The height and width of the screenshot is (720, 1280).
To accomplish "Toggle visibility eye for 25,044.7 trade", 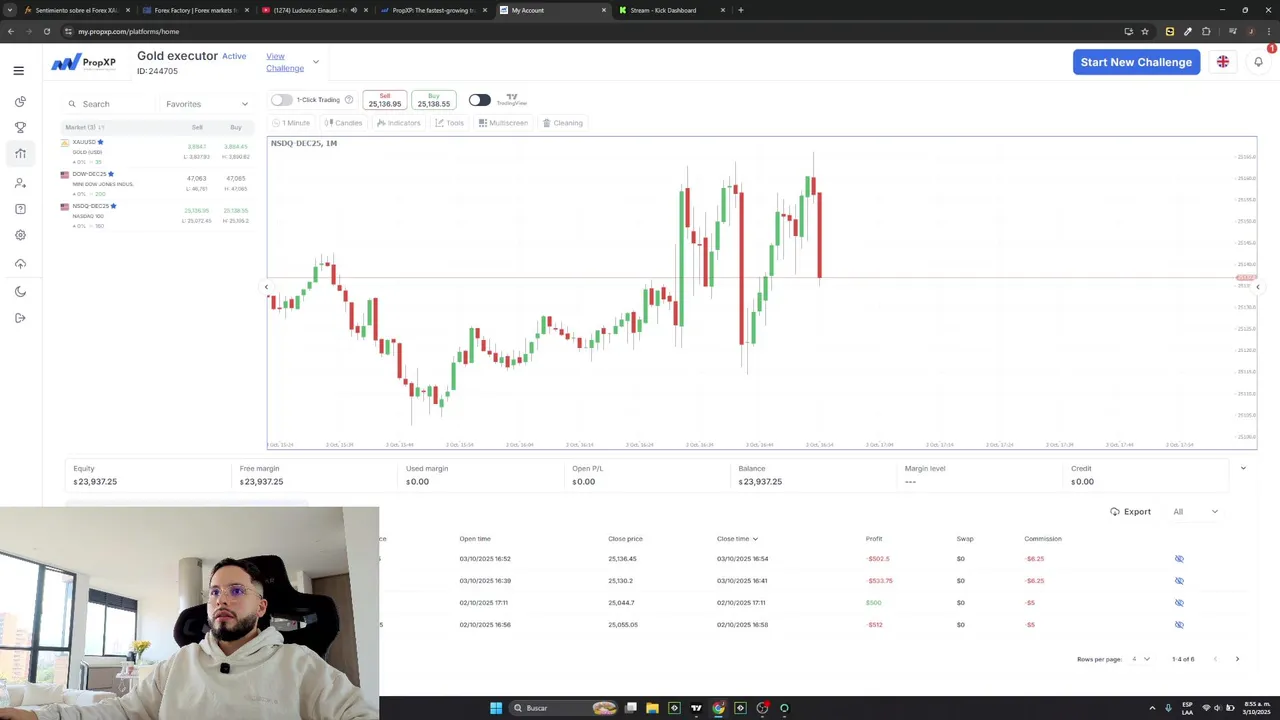I will pos(1179,603).
